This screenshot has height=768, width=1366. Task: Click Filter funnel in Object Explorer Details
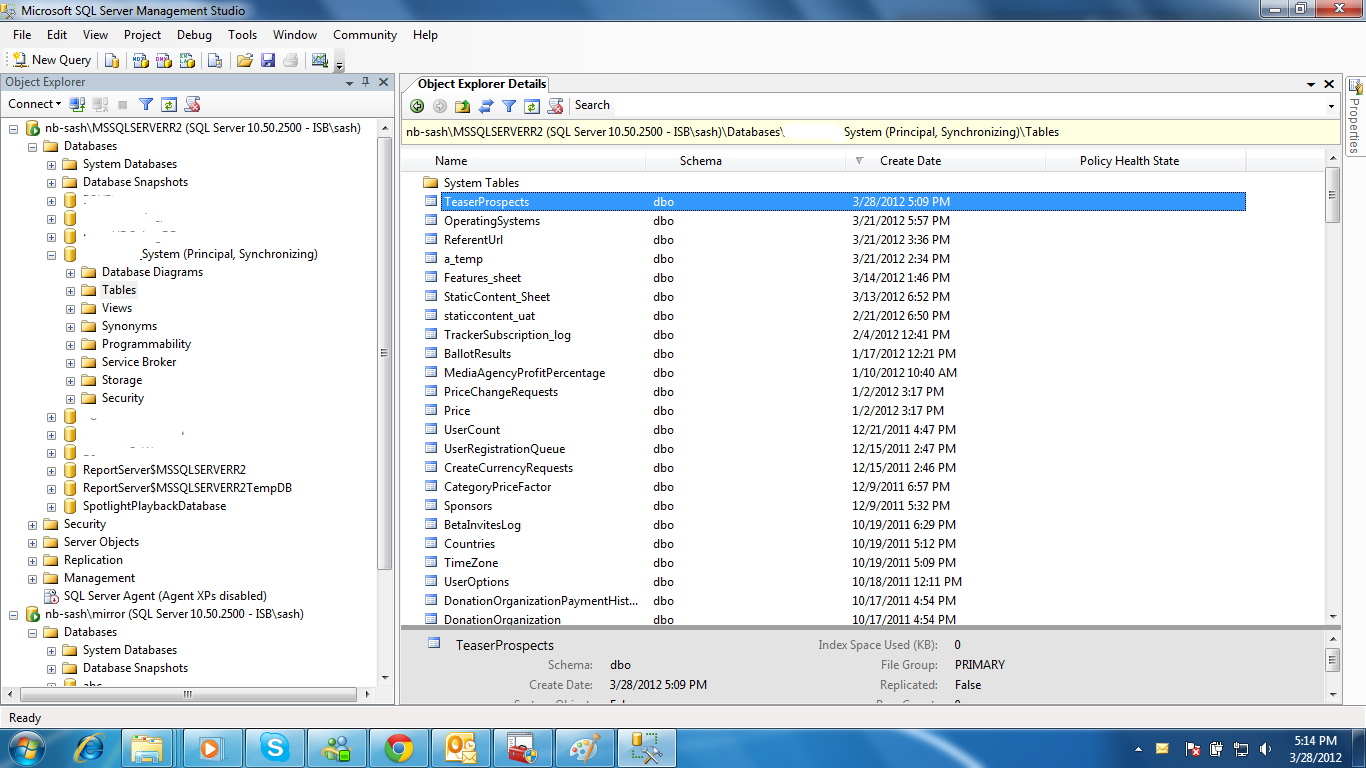click(x=509, y=106)
